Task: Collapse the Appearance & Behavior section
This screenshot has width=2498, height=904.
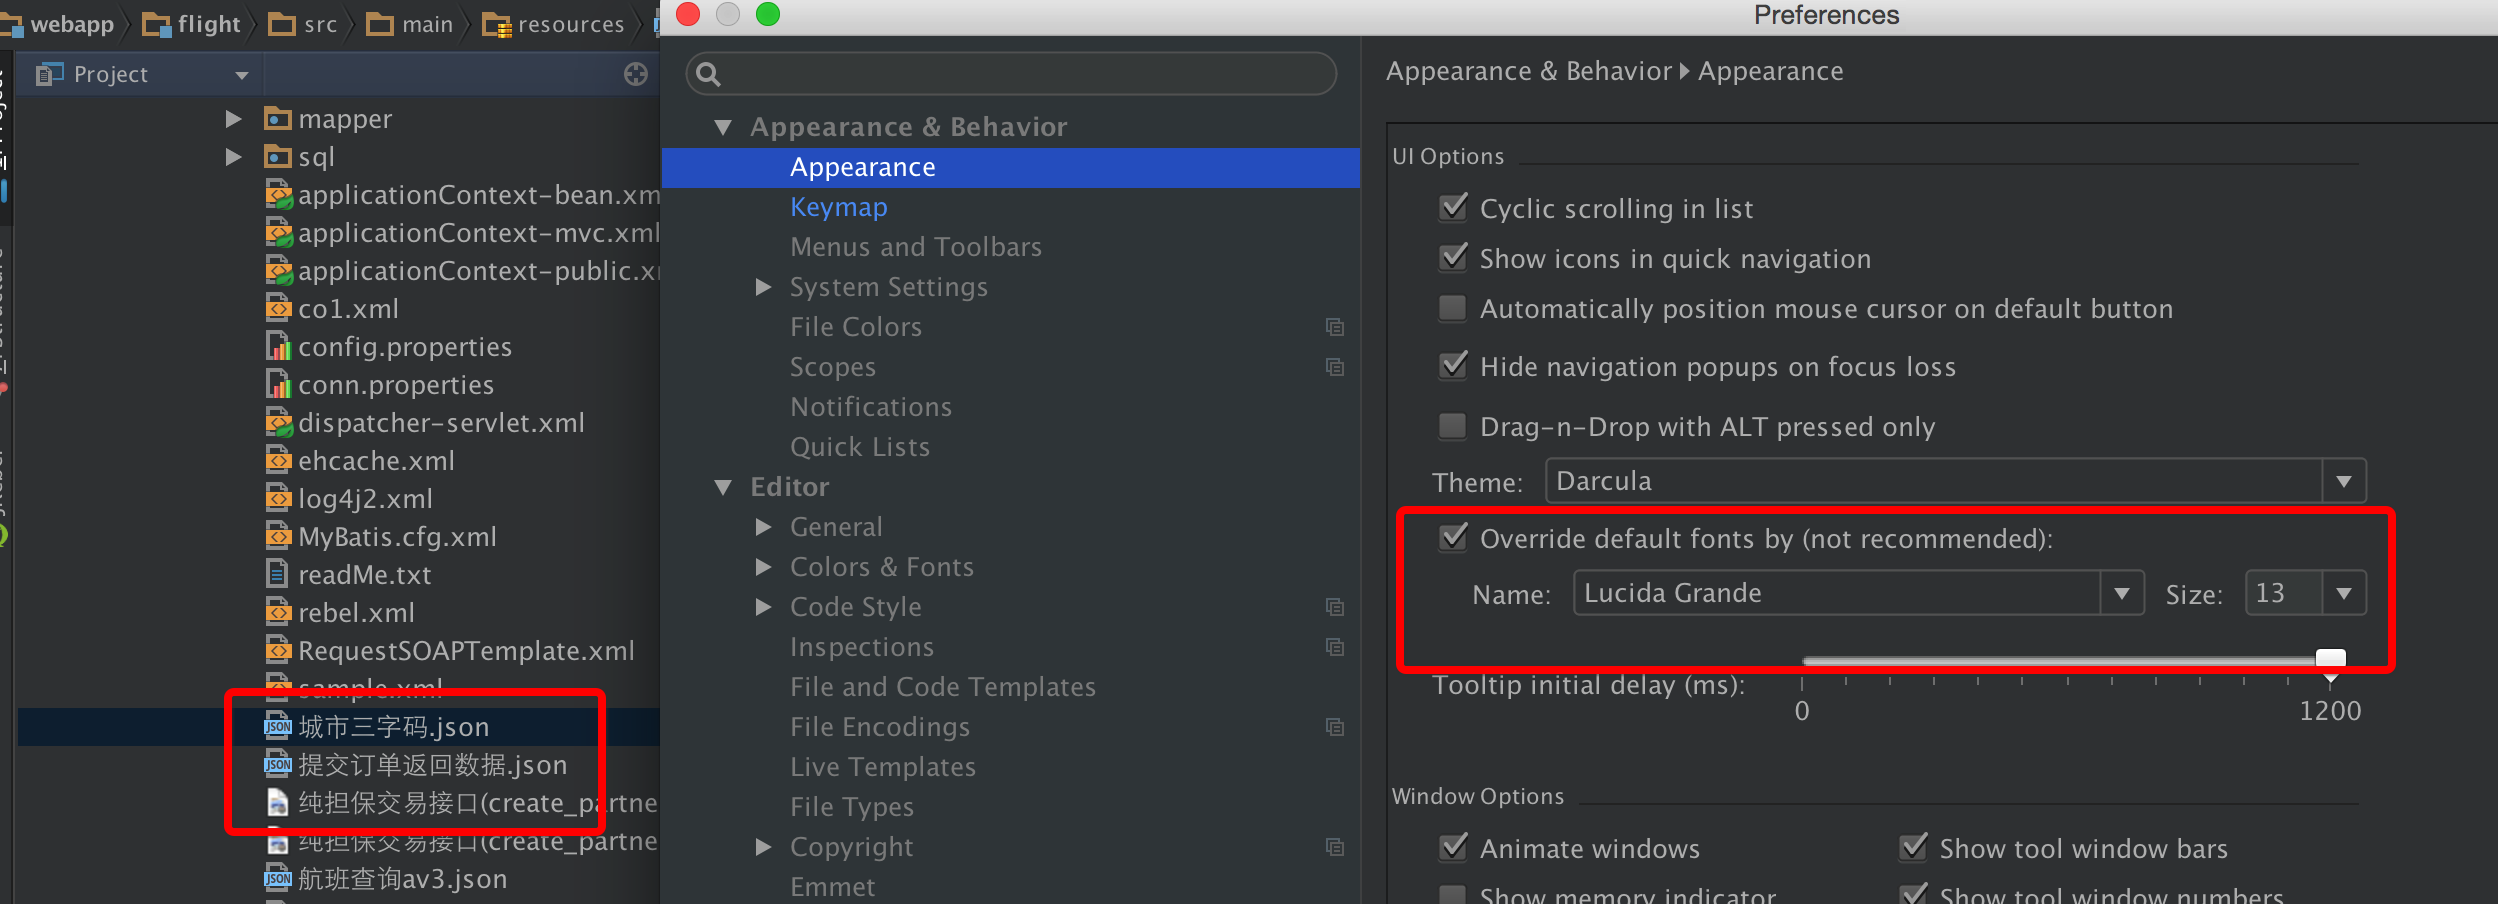Action: (x=723, y=127)
